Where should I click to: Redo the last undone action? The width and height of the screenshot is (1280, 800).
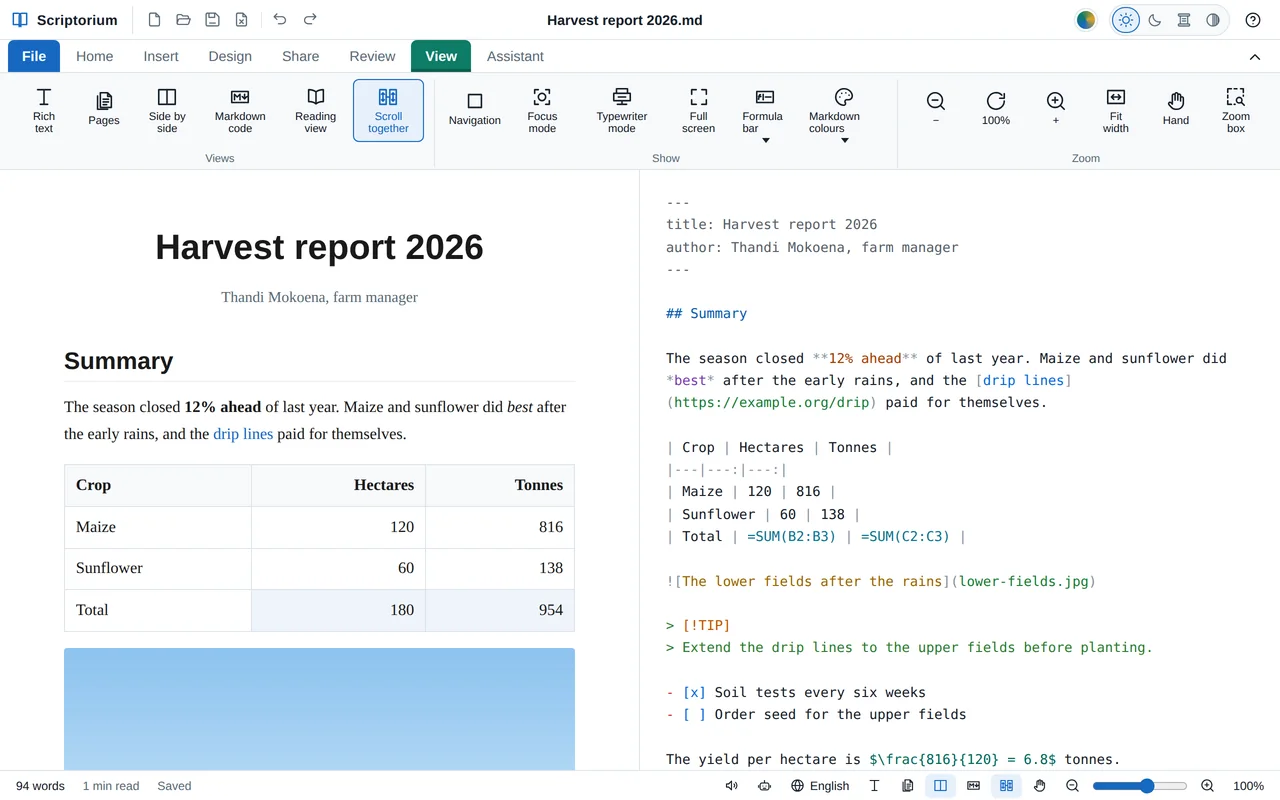coord(310,20)
